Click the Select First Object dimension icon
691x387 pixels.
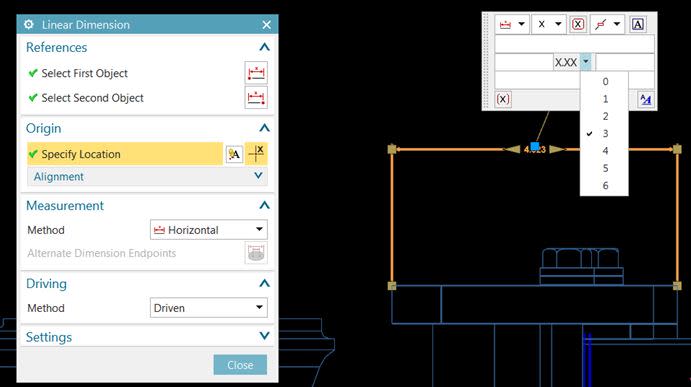pyautogui.click(x=256, y=73)
